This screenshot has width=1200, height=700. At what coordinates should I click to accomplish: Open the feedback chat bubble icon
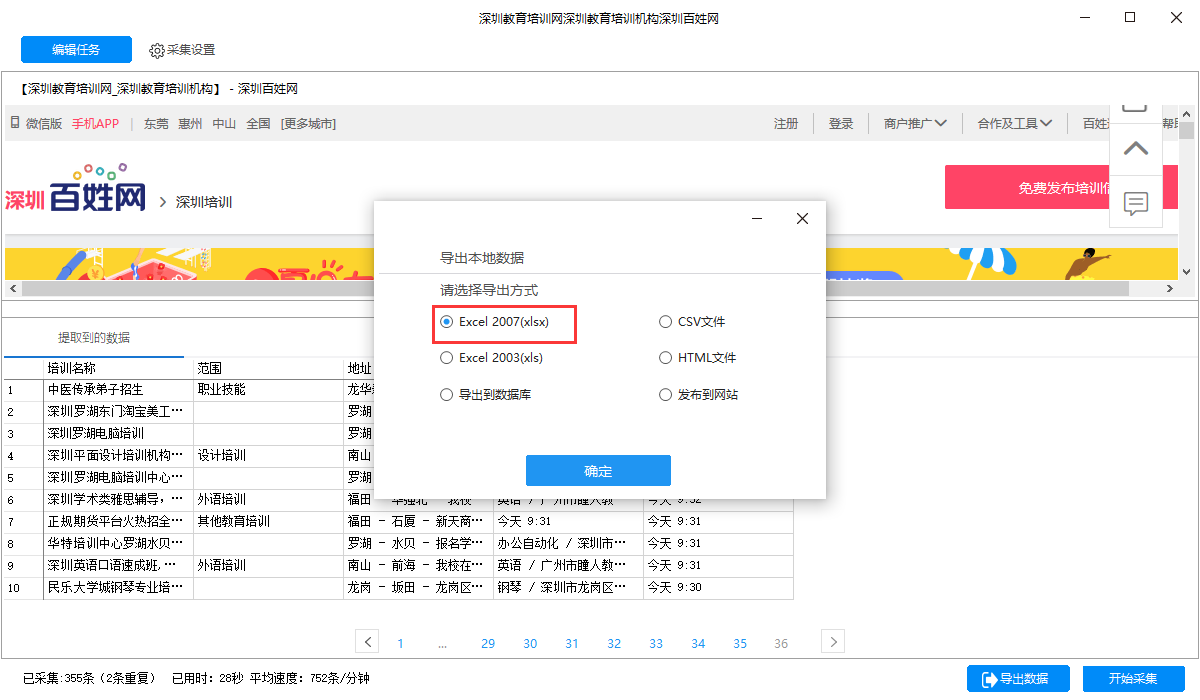(x=1136, y=203)
